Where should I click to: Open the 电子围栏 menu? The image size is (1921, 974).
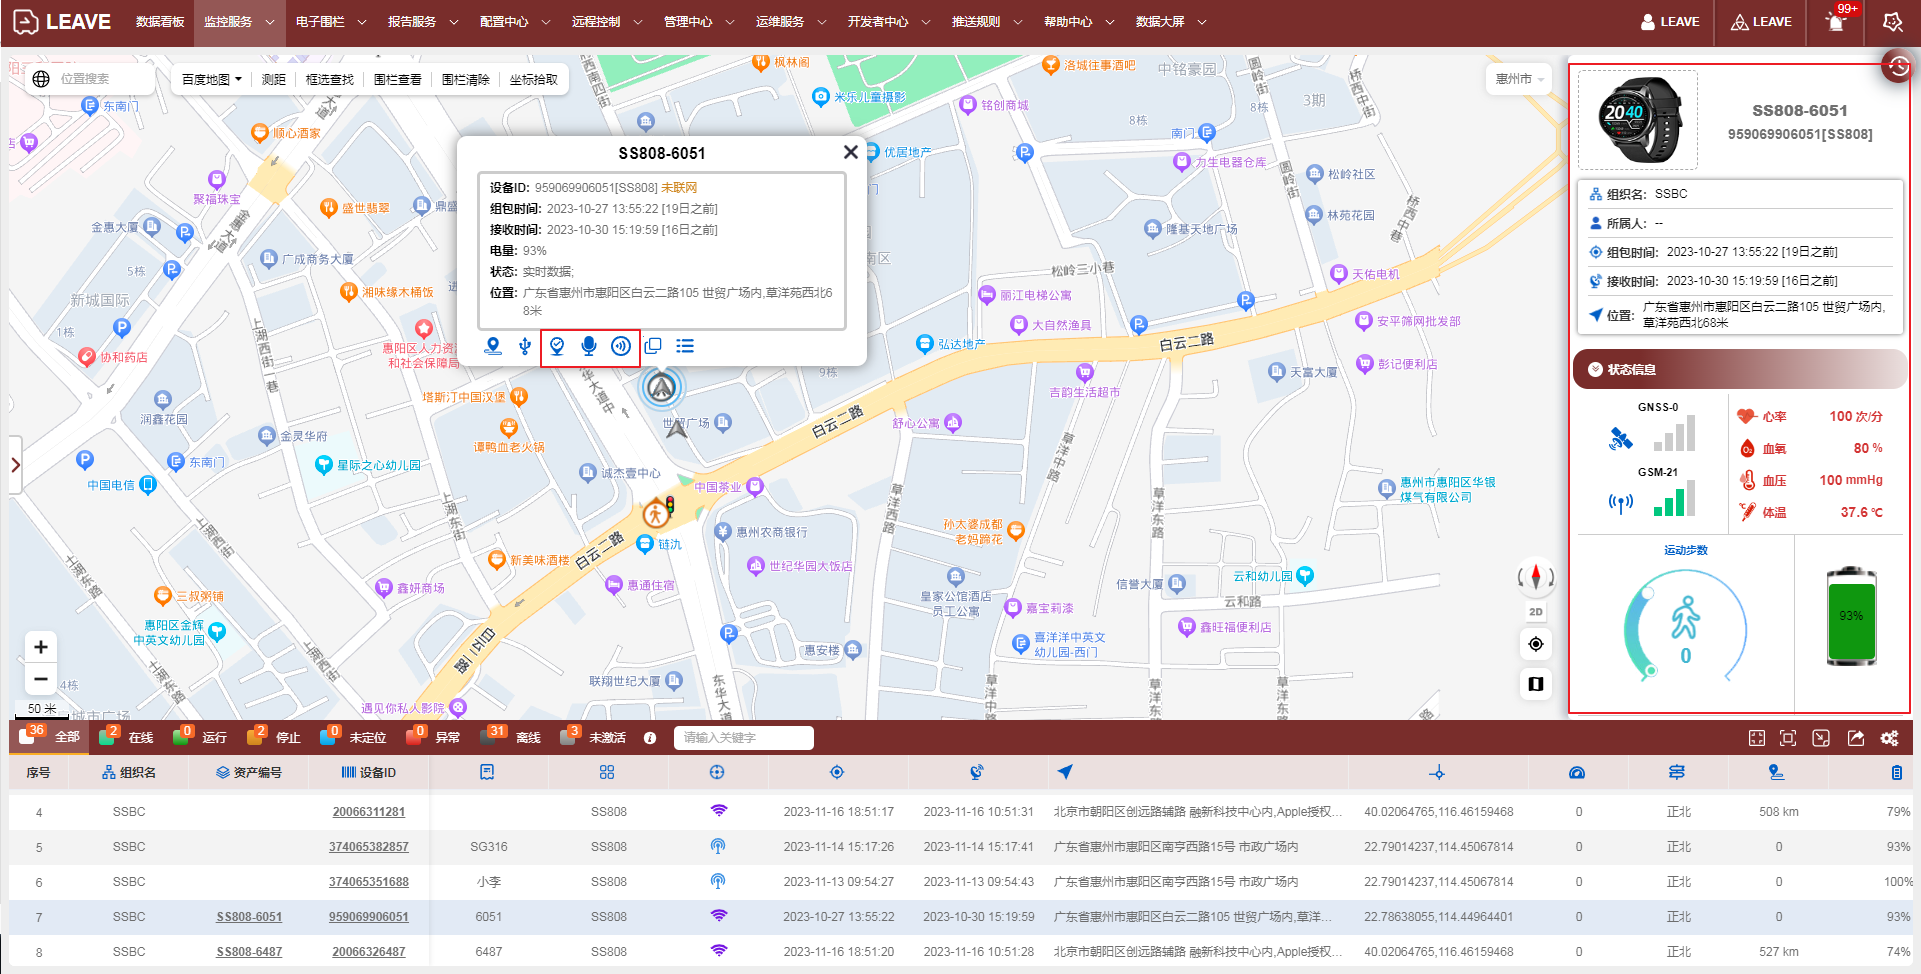click(330, 22)
